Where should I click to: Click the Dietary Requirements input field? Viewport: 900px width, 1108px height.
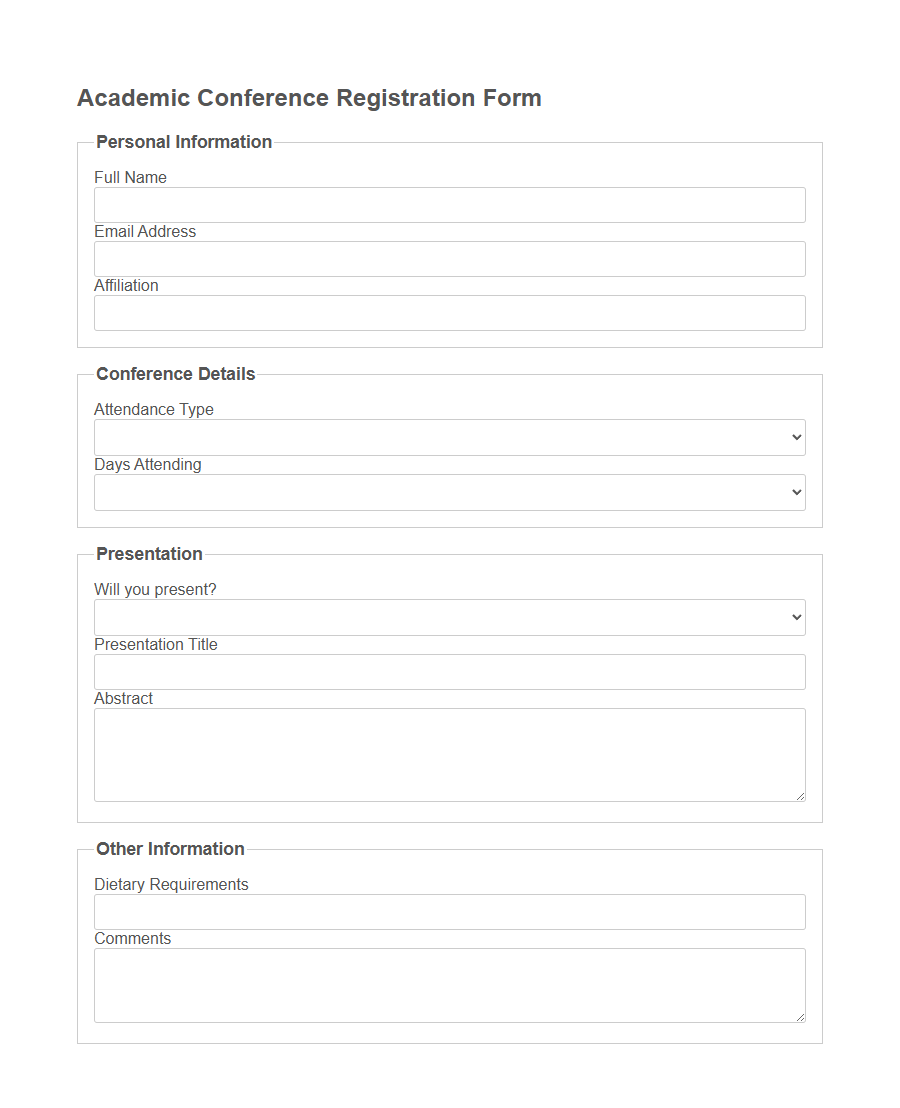coord(449,912)
